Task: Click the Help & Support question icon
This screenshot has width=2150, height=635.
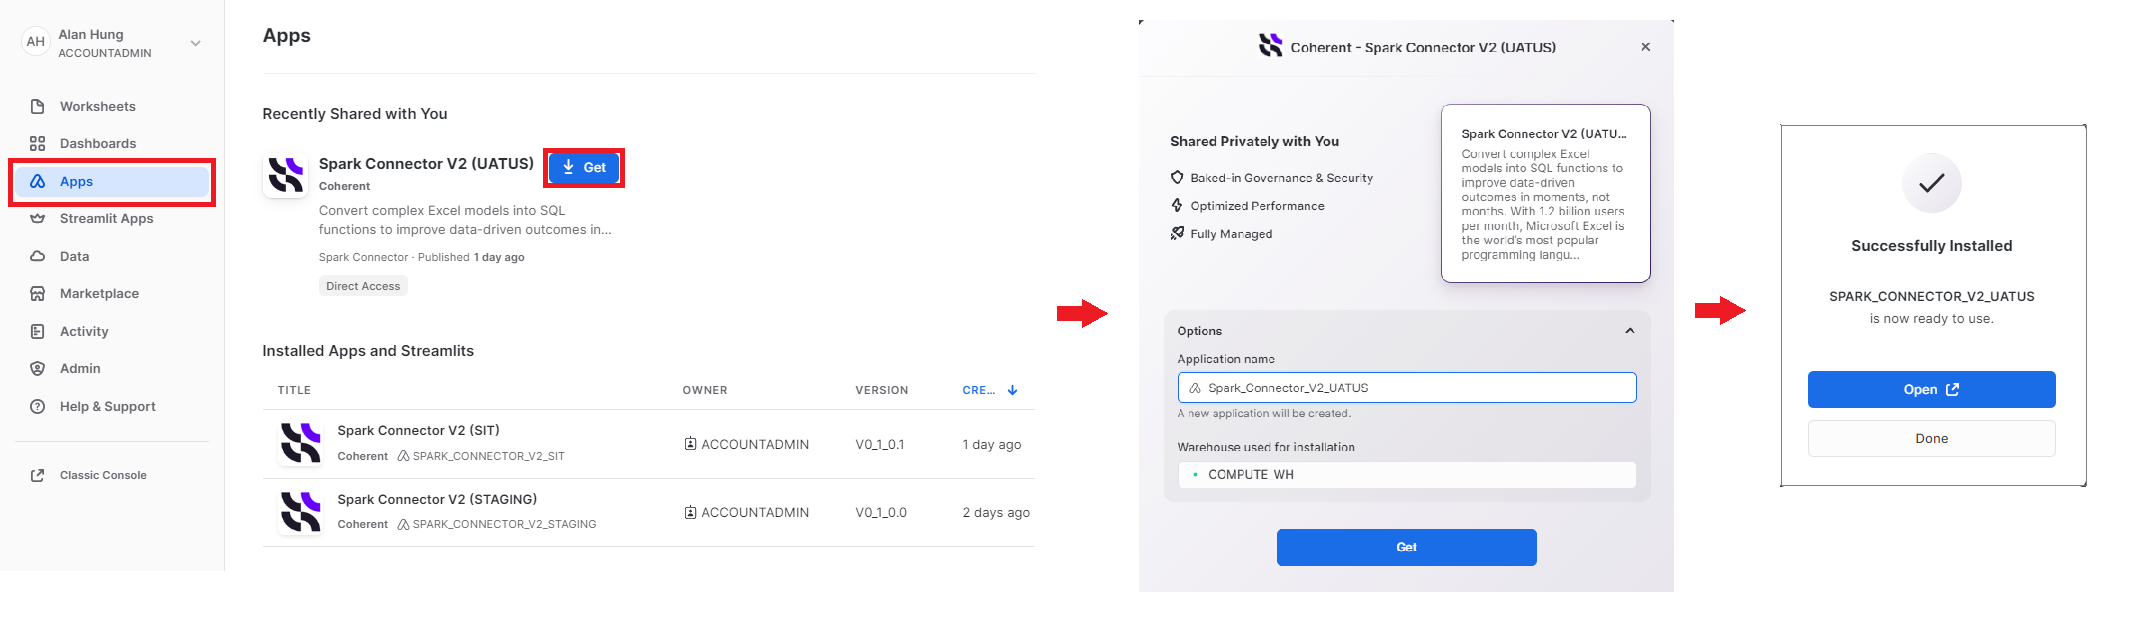Action: (38, 407)
